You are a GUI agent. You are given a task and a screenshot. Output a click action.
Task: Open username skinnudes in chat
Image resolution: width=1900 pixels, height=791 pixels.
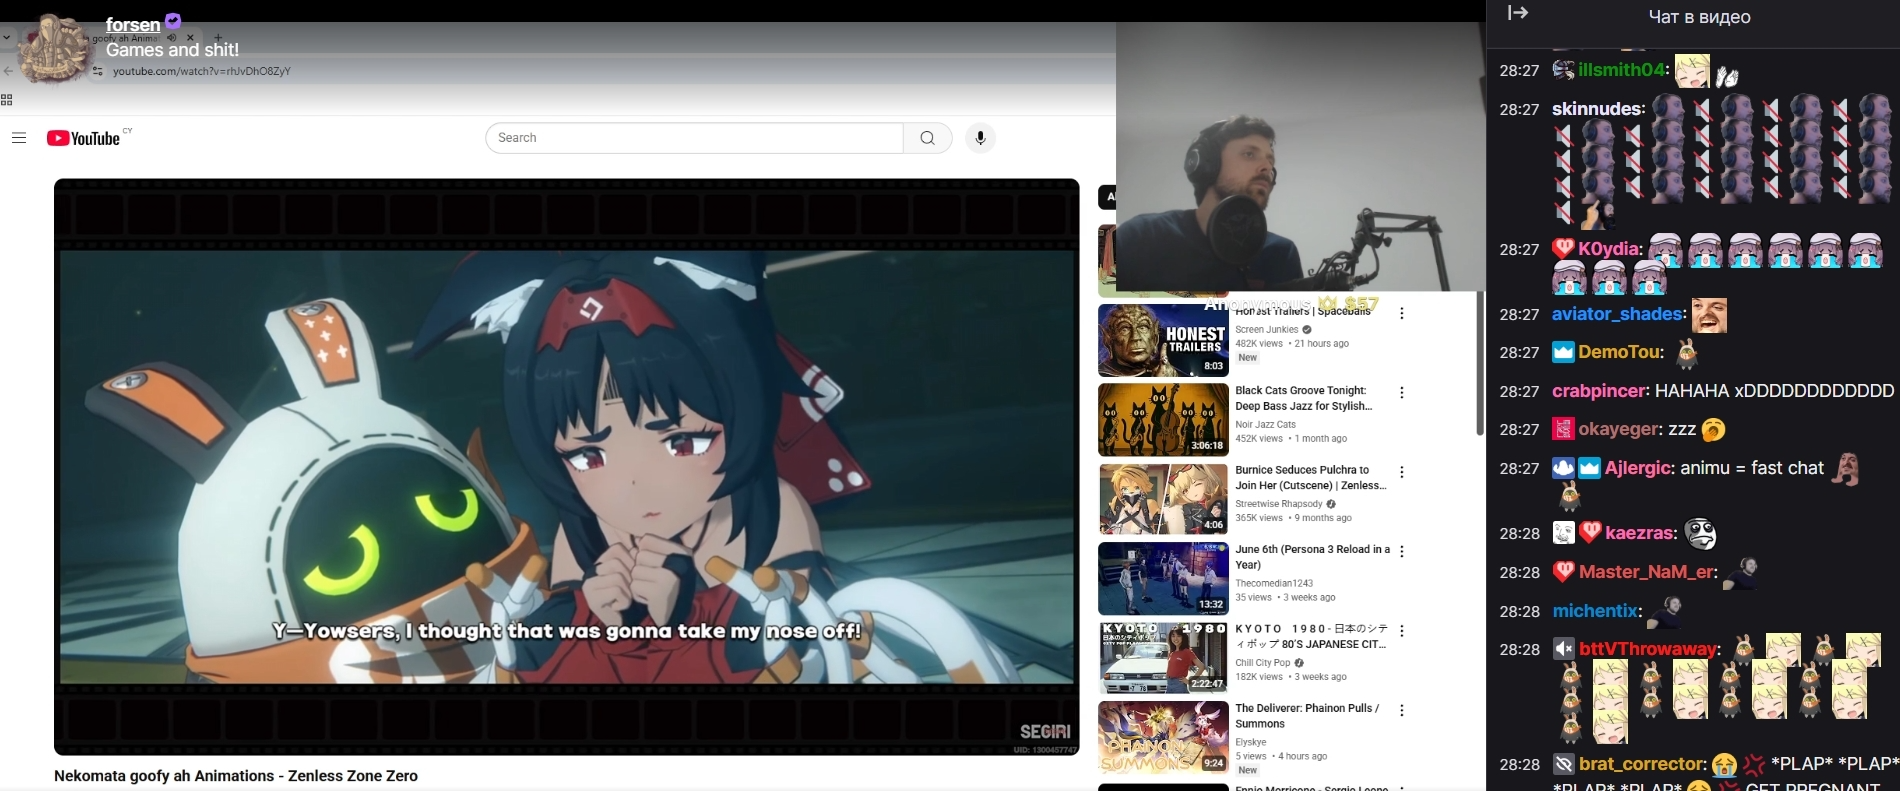(1598, 109)
